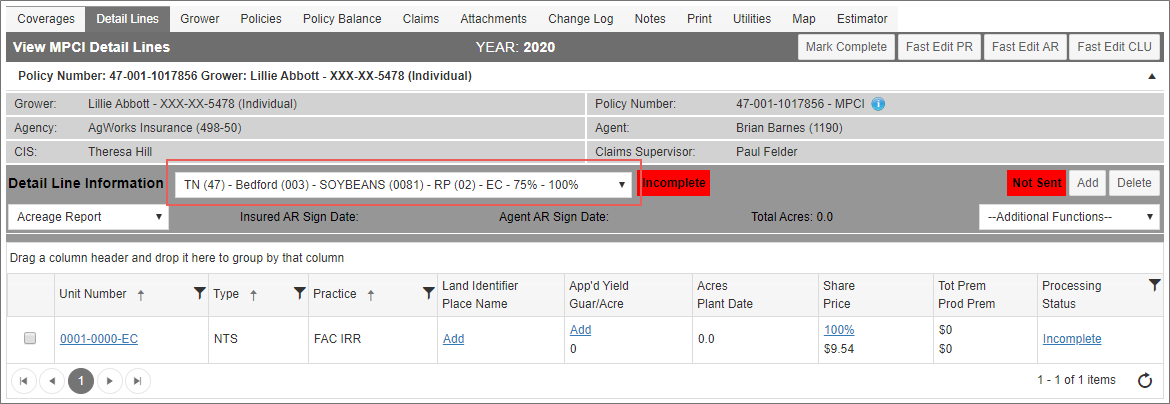Open the detail line selection dropdown
The height and width of the screenshot is (404, 1170).
pos(404,184)
